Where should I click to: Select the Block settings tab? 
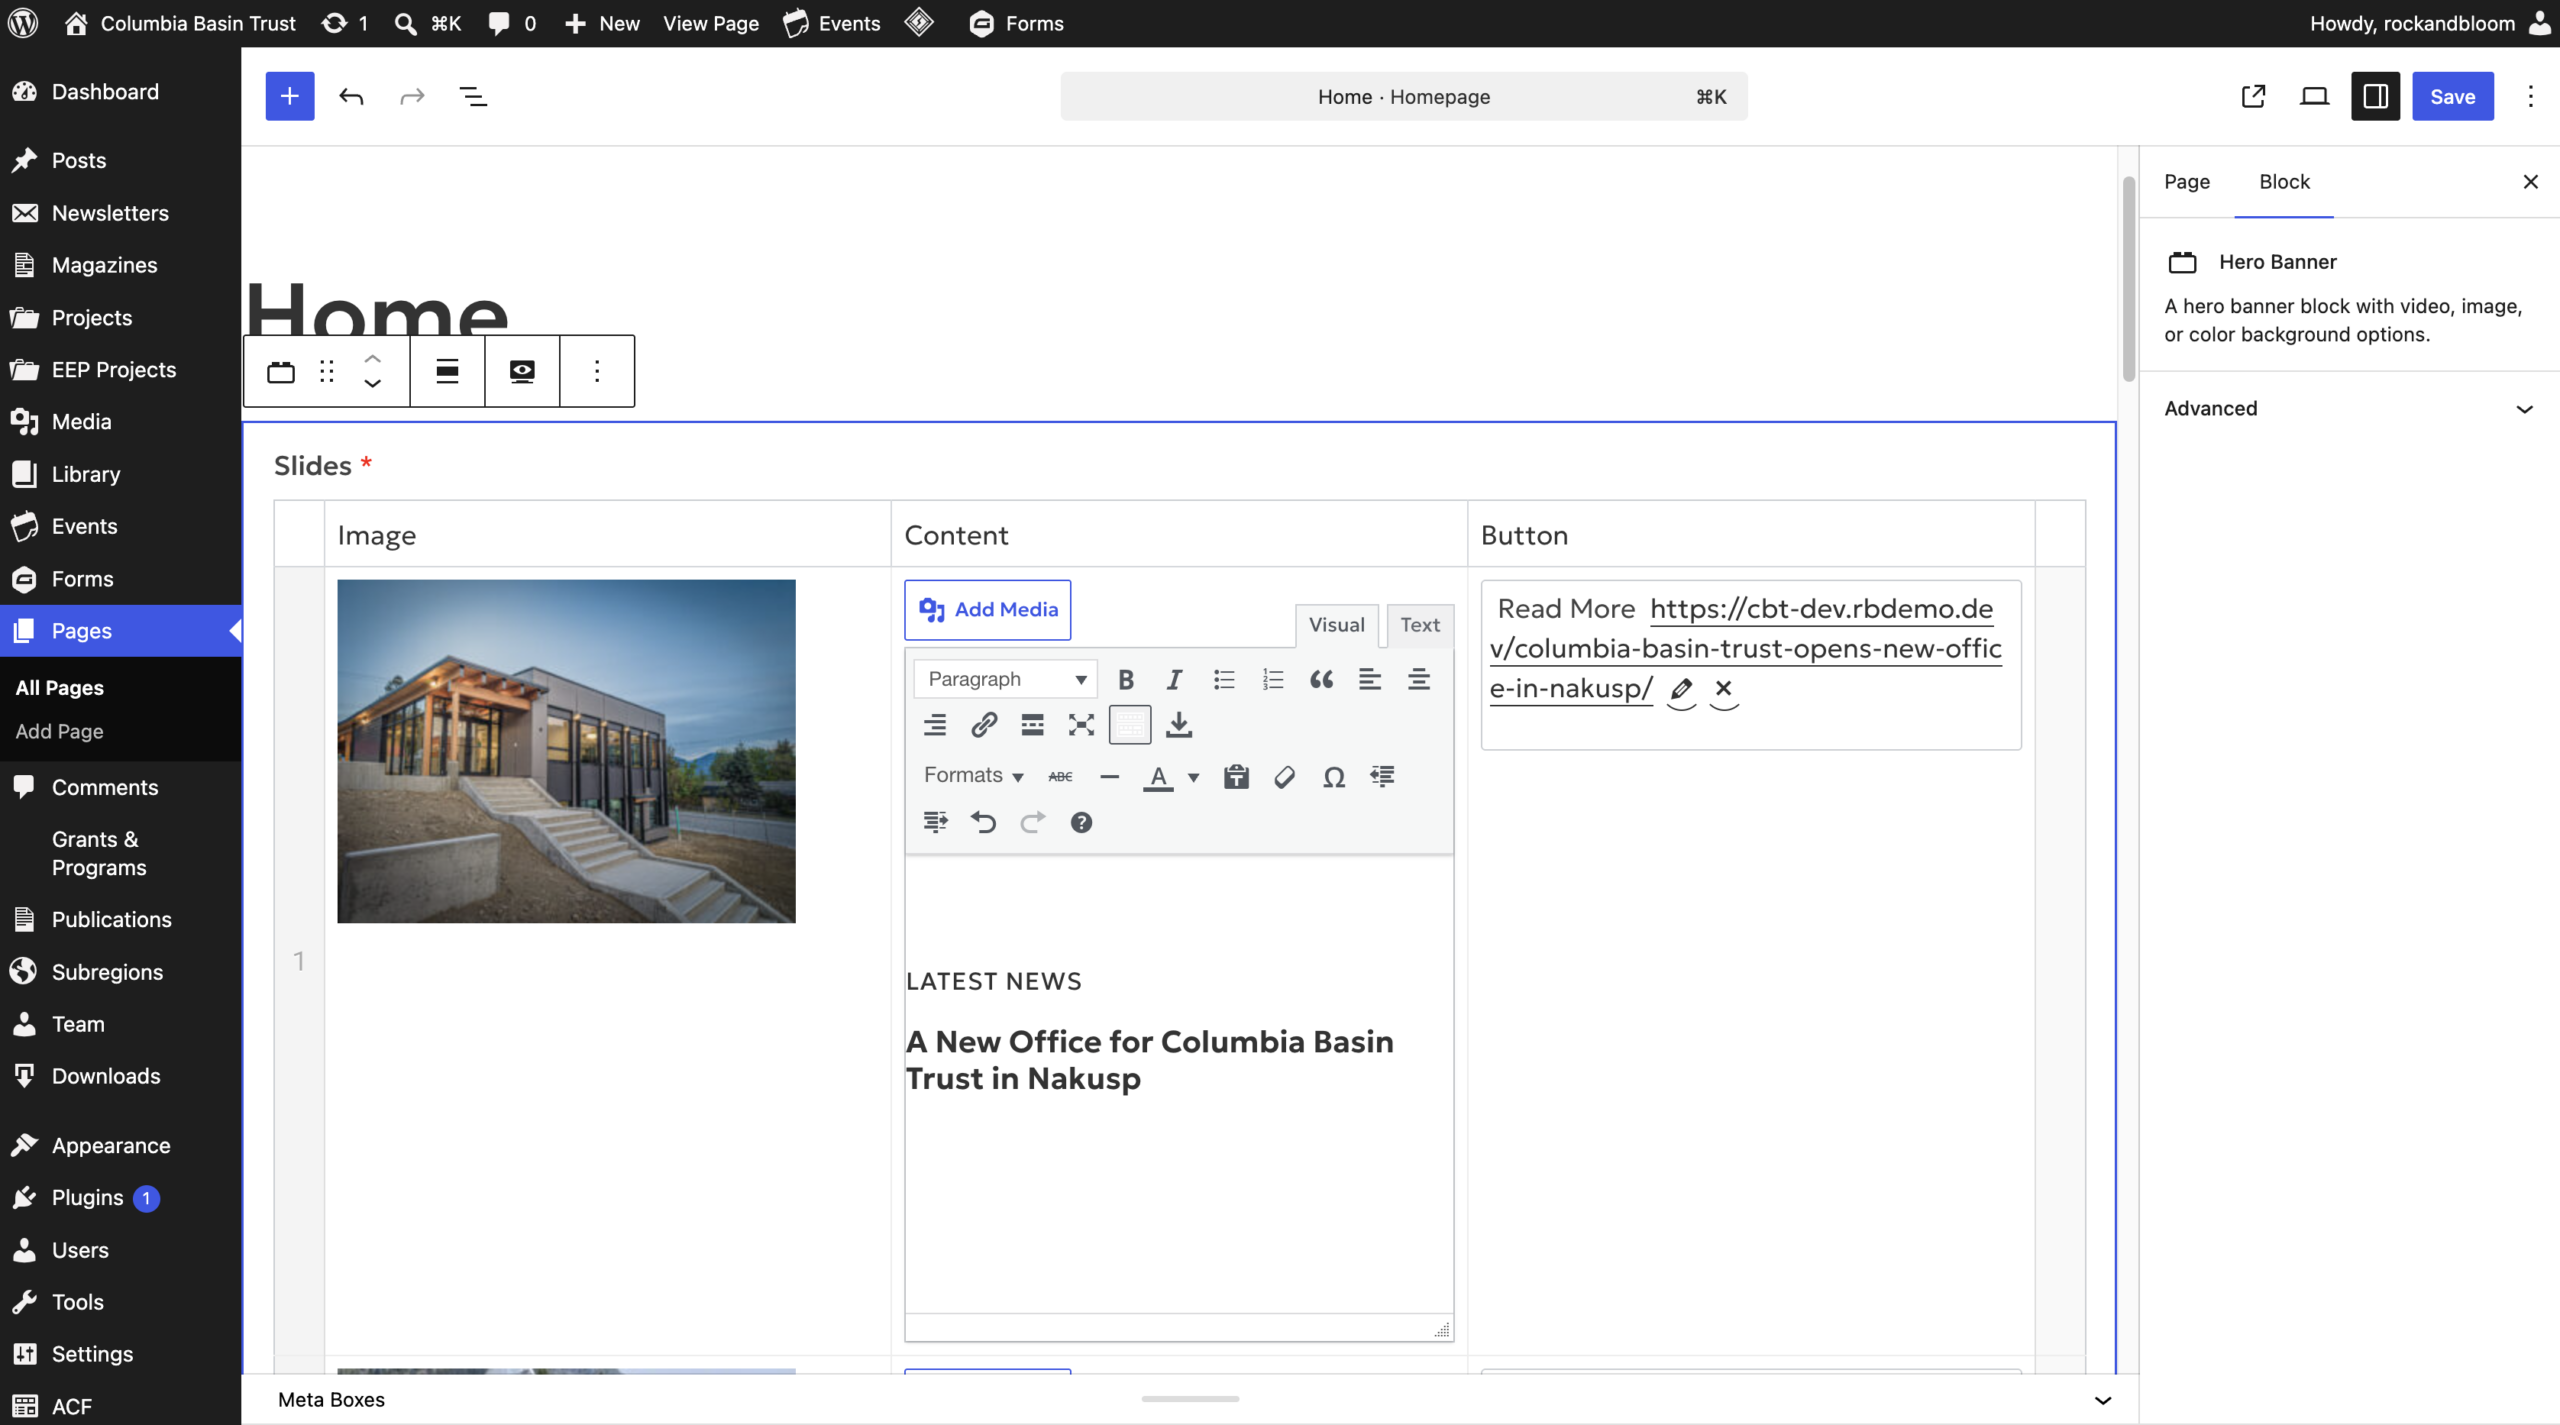[2285, 182]
